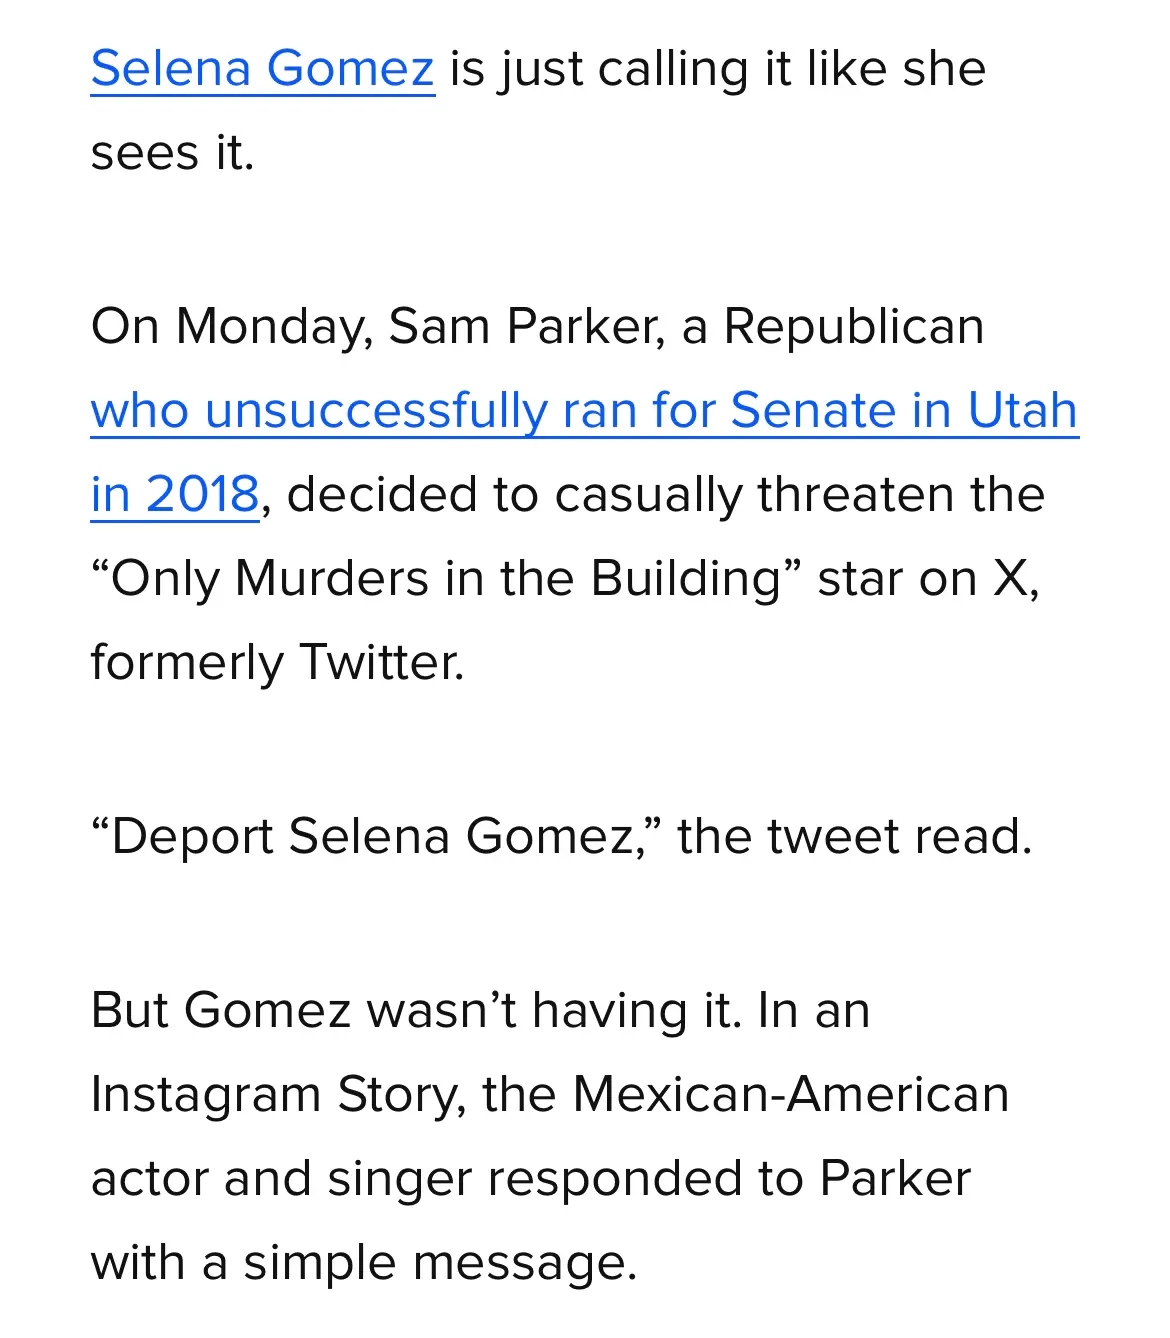The width and height of the screenshot is (1170, 1338).
Task: Click the words "sees it."
Action: [x=172, y=153]
